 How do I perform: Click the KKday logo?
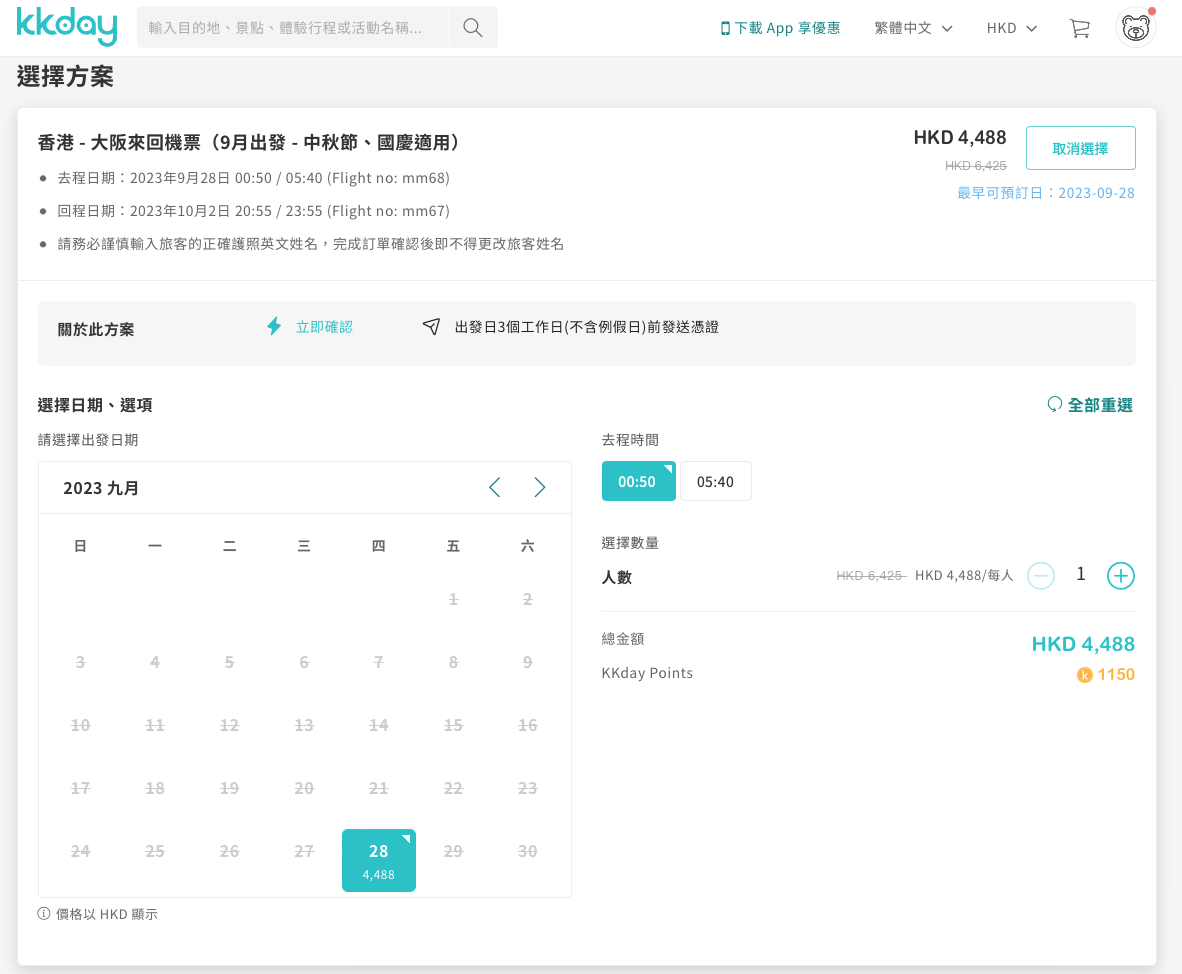[x=66, y=27]
